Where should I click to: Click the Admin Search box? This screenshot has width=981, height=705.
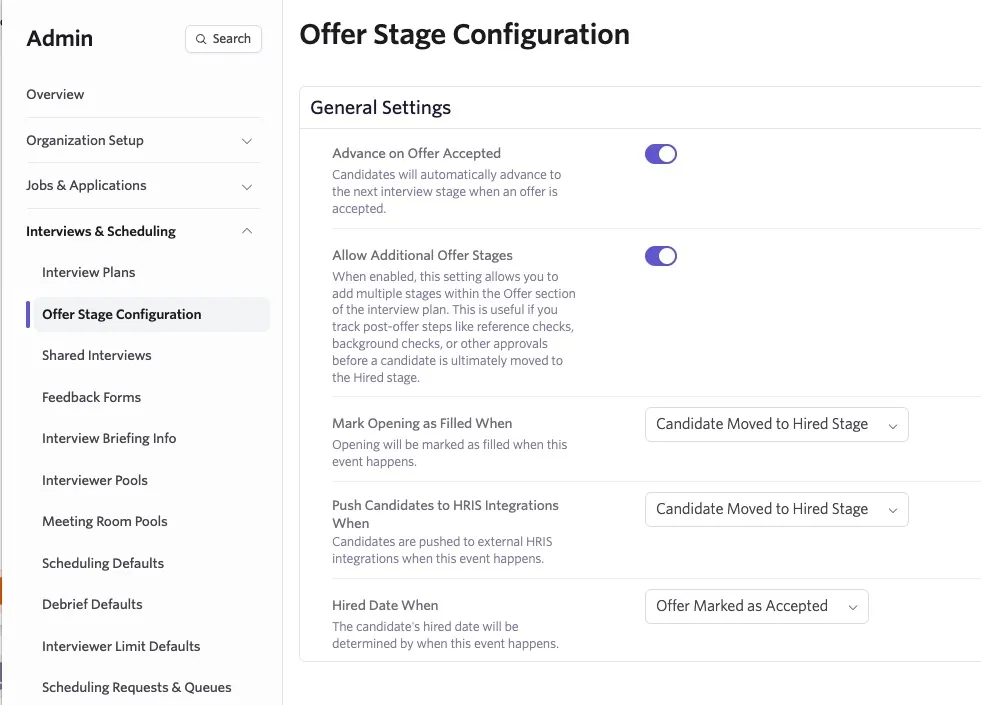223,39
